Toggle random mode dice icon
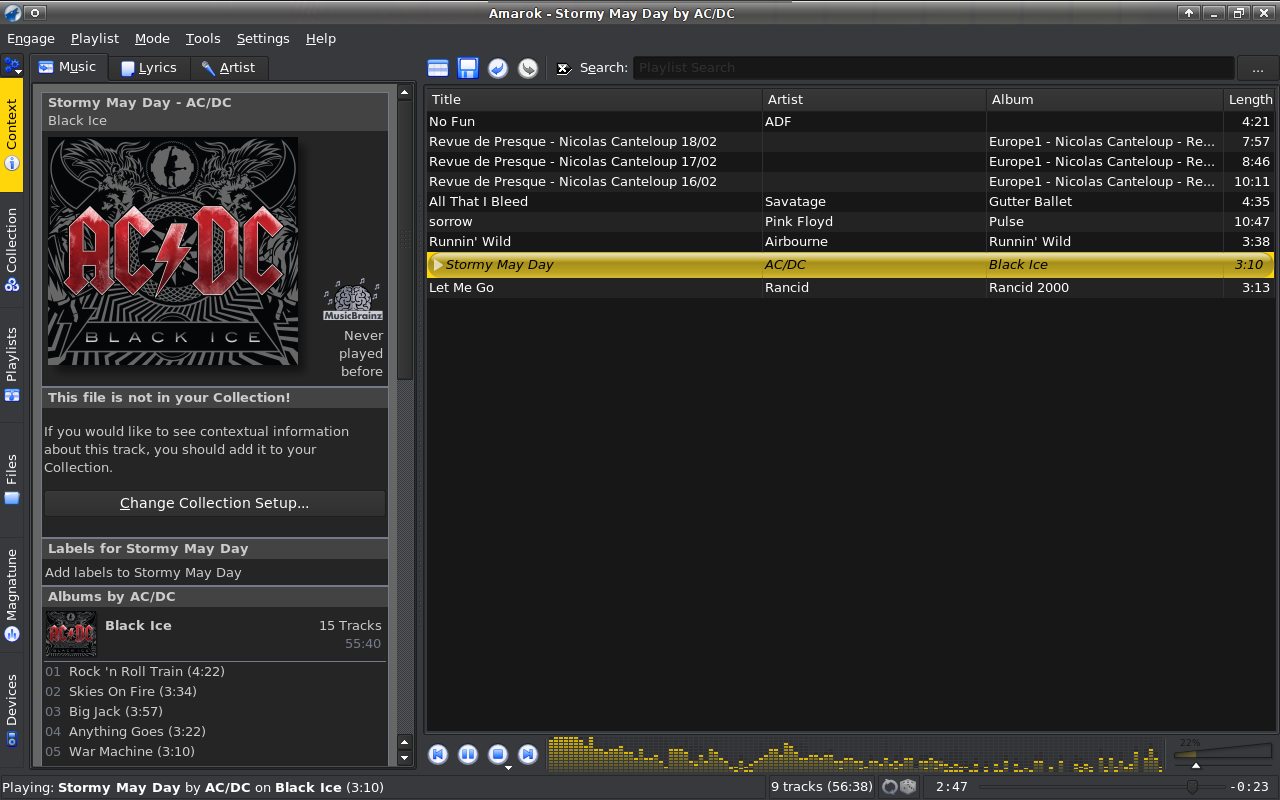The width and height of the screenshot is (1280, 800). point(907,787)
